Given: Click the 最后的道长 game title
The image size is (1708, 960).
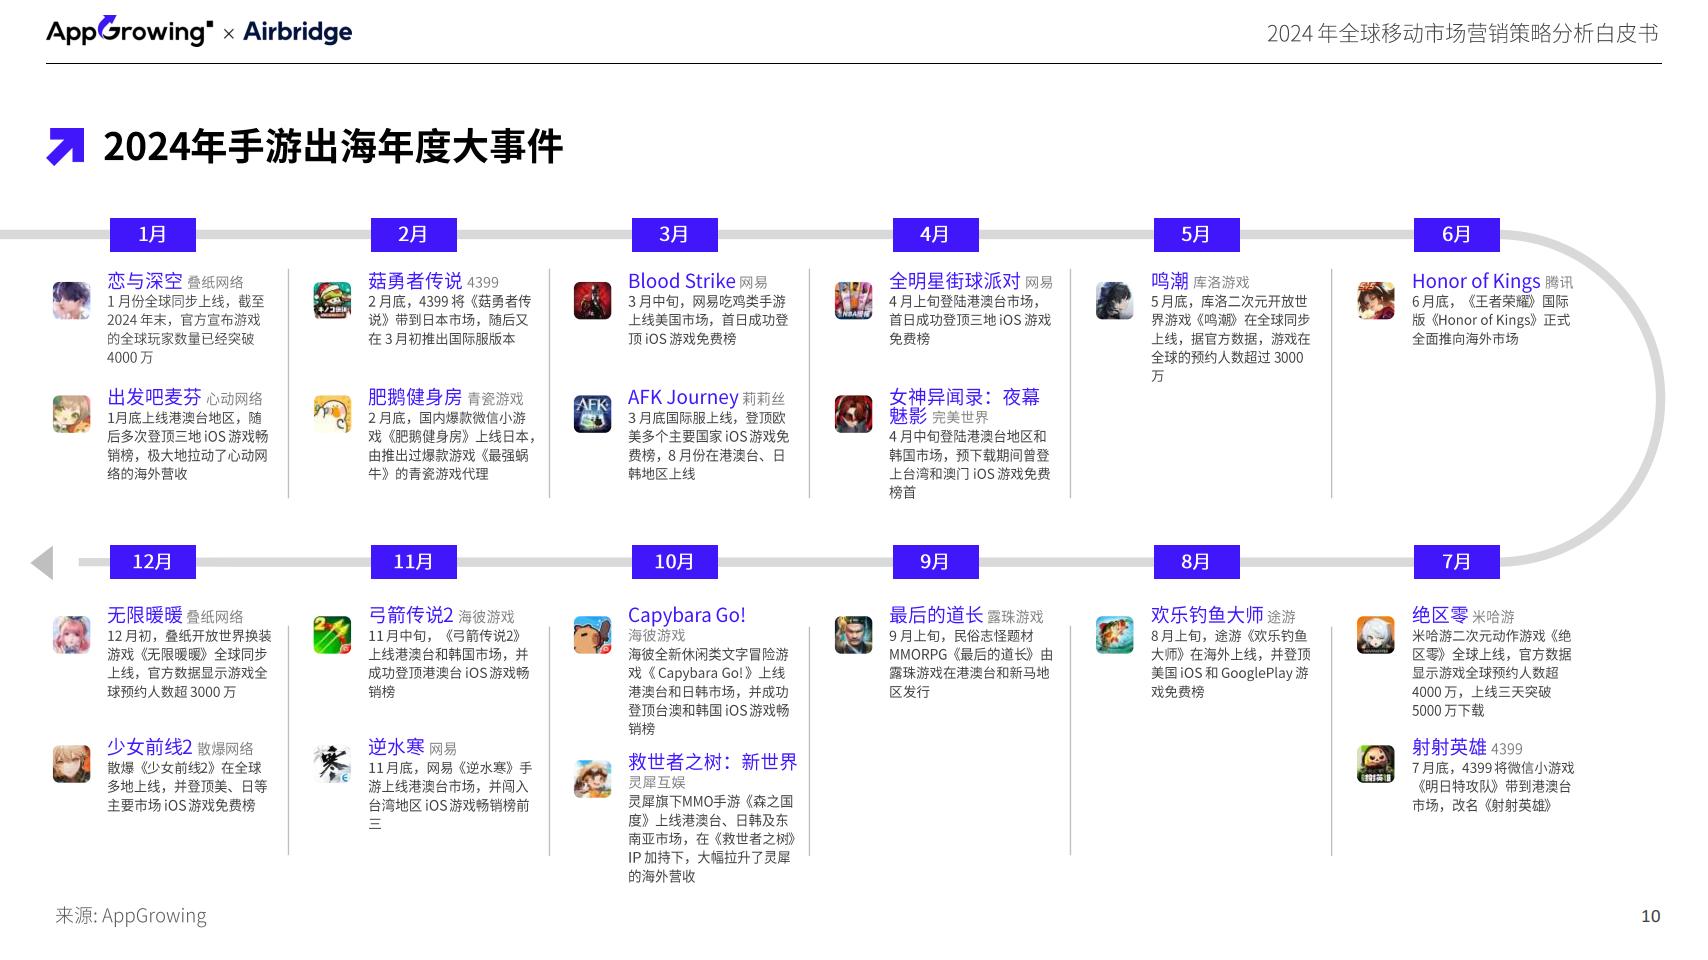Looking at the screenshot, I should click(936, 615).
